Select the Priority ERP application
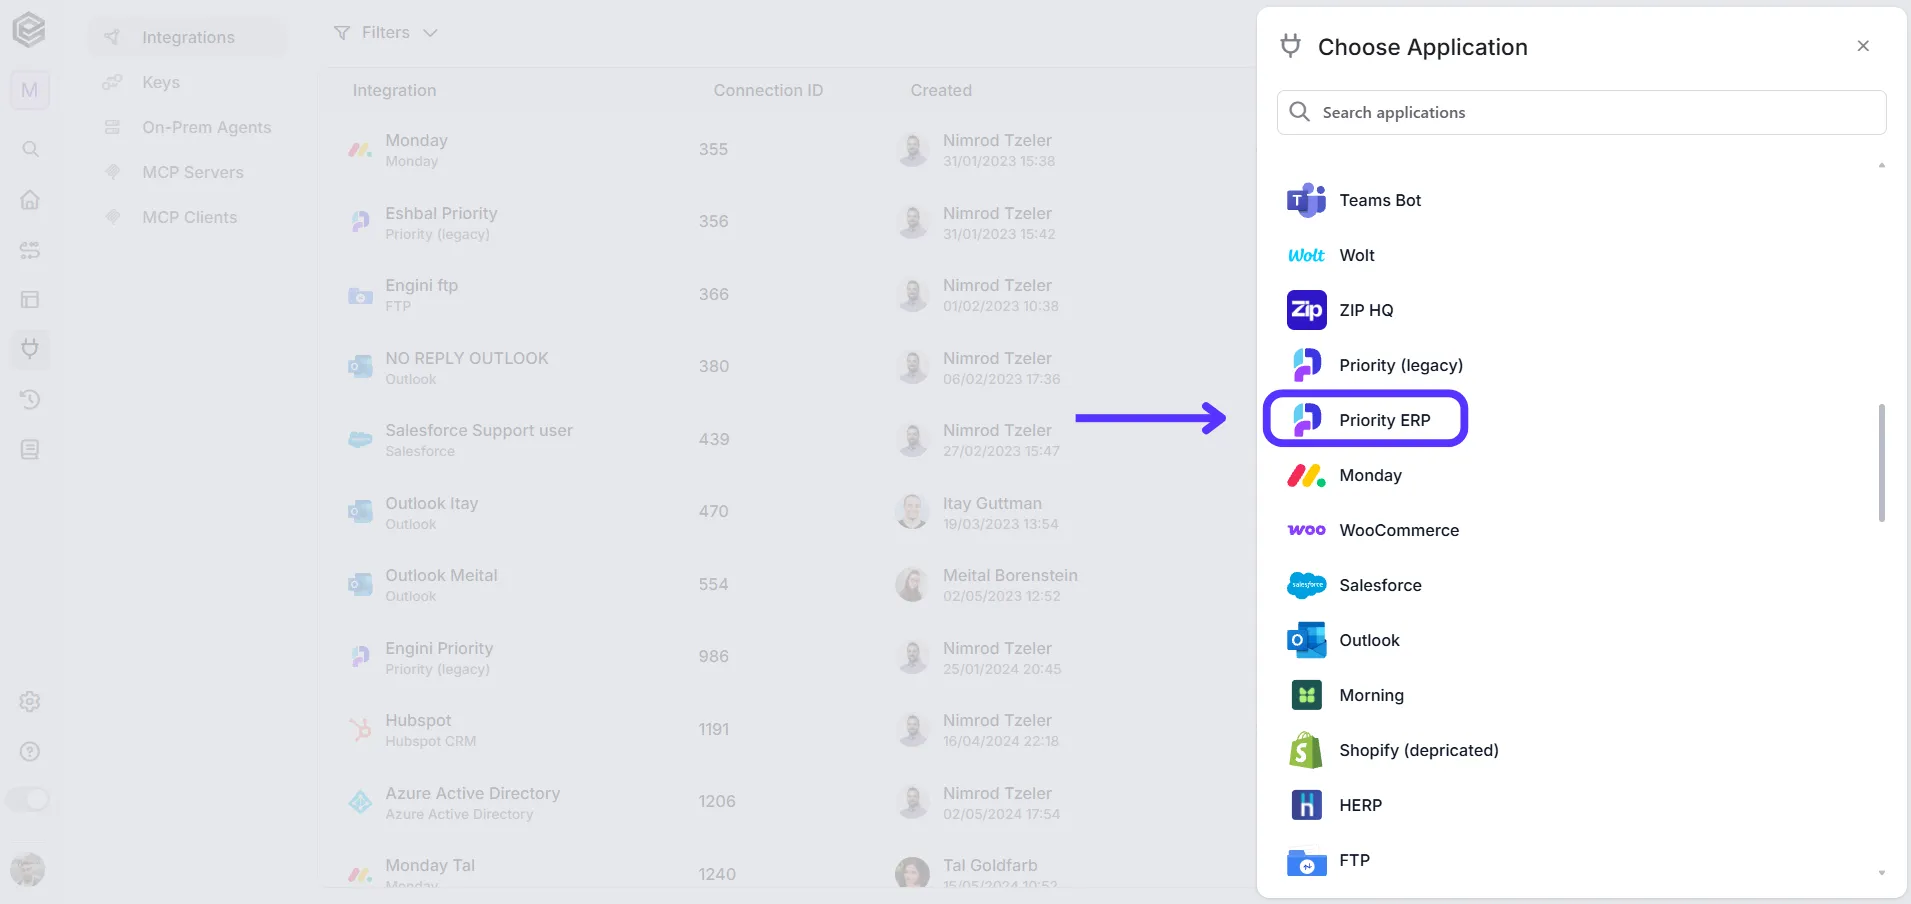 pyautogui.click(x=1365, y=419)
